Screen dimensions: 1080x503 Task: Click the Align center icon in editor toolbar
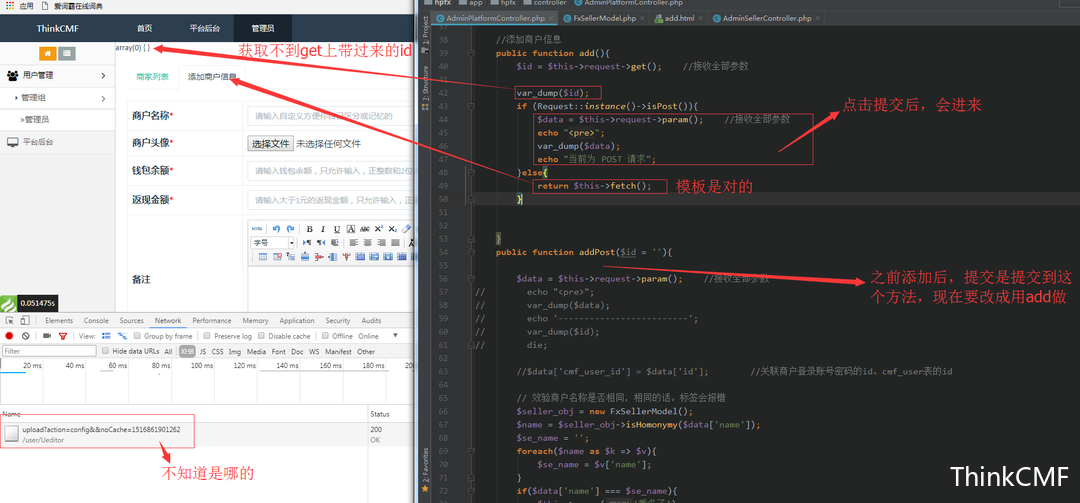click(367, 243)
